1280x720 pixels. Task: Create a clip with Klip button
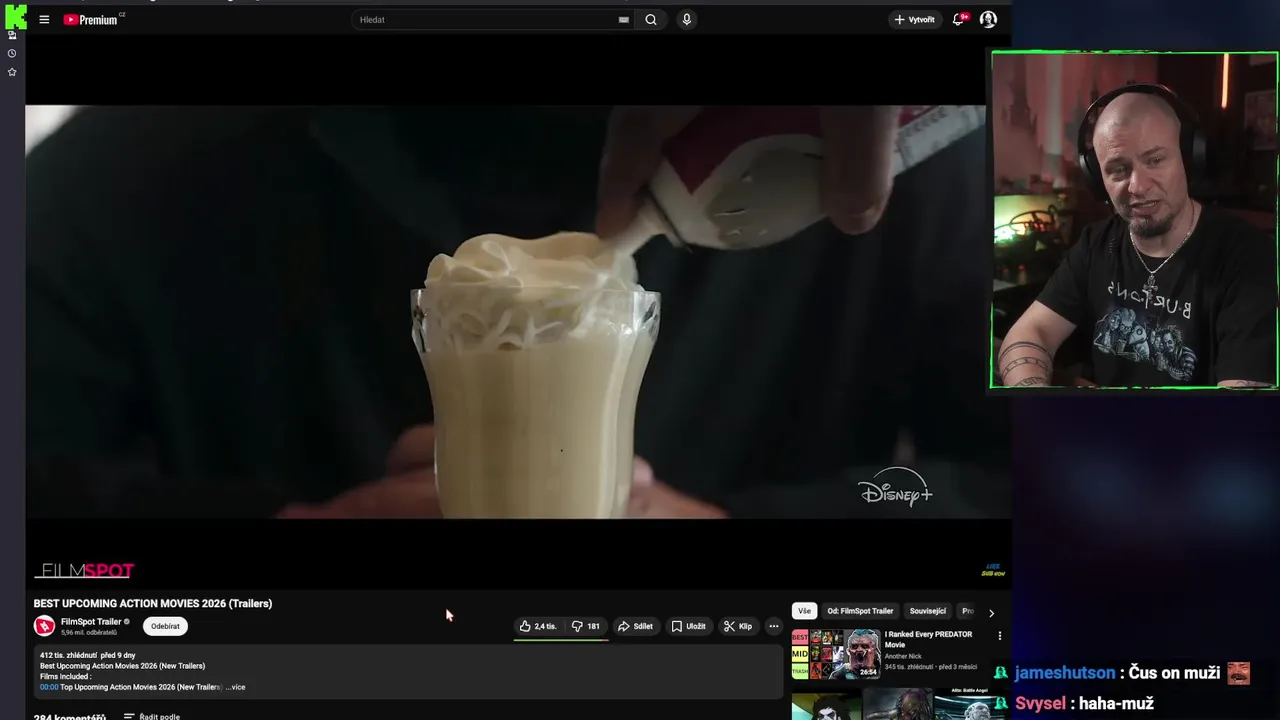(x=738, y=626)
